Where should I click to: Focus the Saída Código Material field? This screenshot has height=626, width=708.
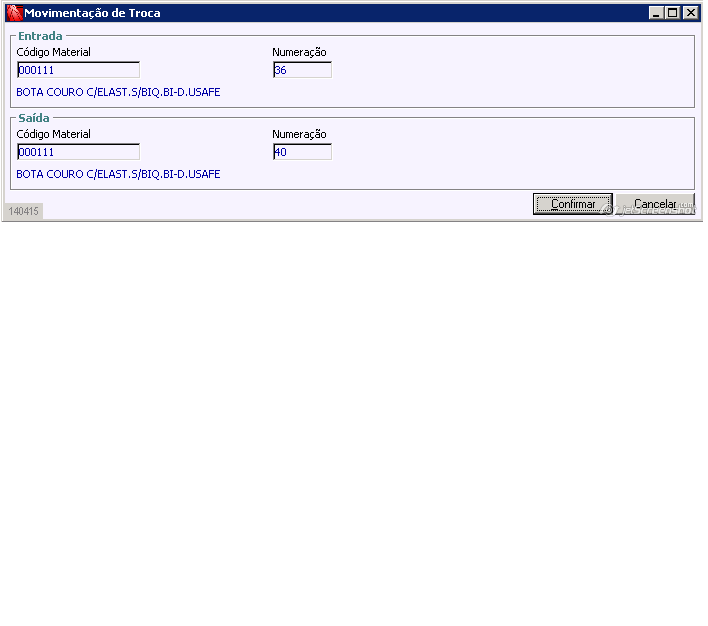tap(78, 152)
